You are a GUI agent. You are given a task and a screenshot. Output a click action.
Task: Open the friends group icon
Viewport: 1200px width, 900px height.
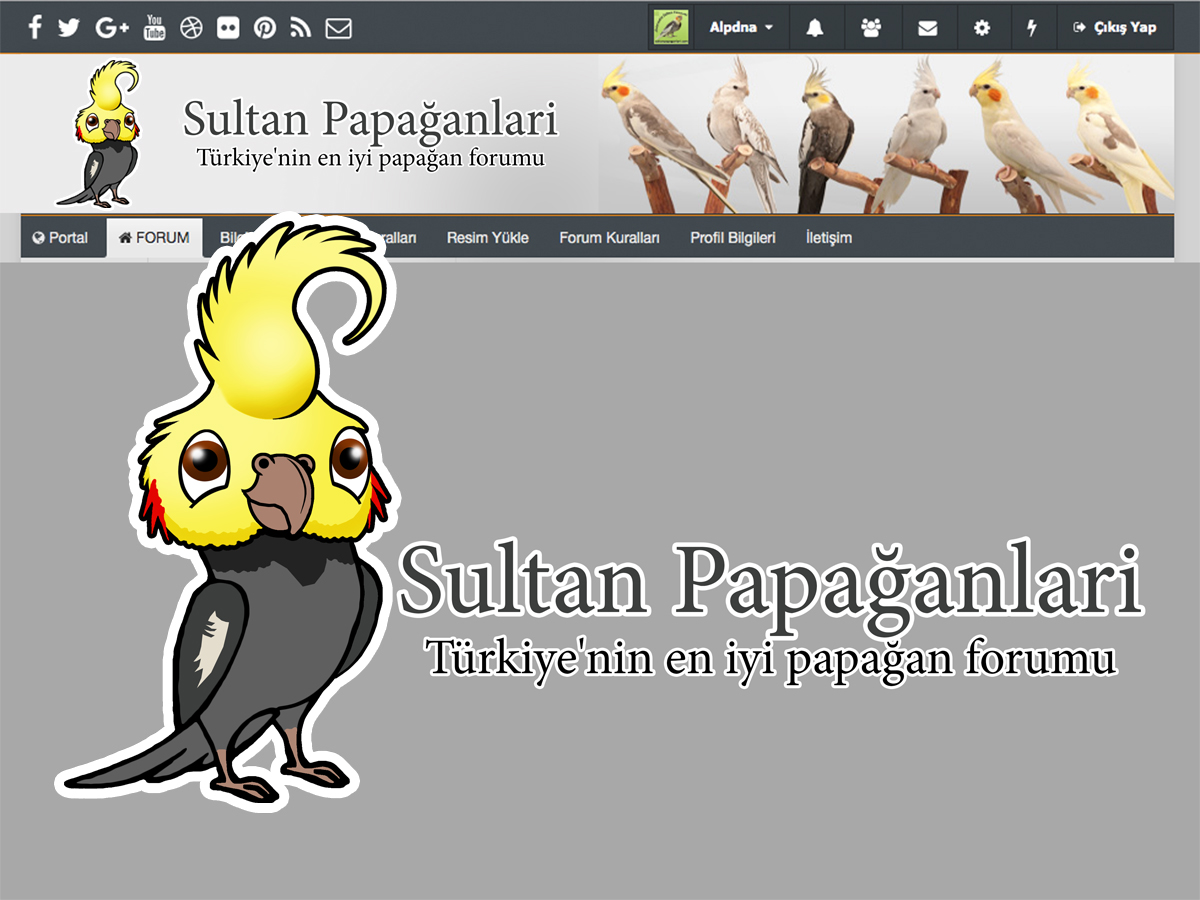871,28
